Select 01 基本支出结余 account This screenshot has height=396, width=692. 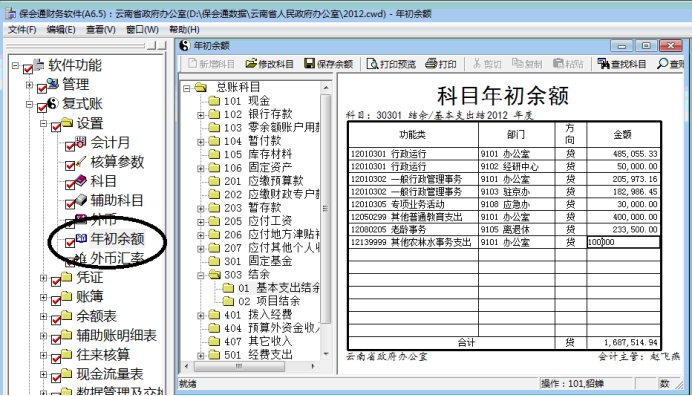coord(279,288)
